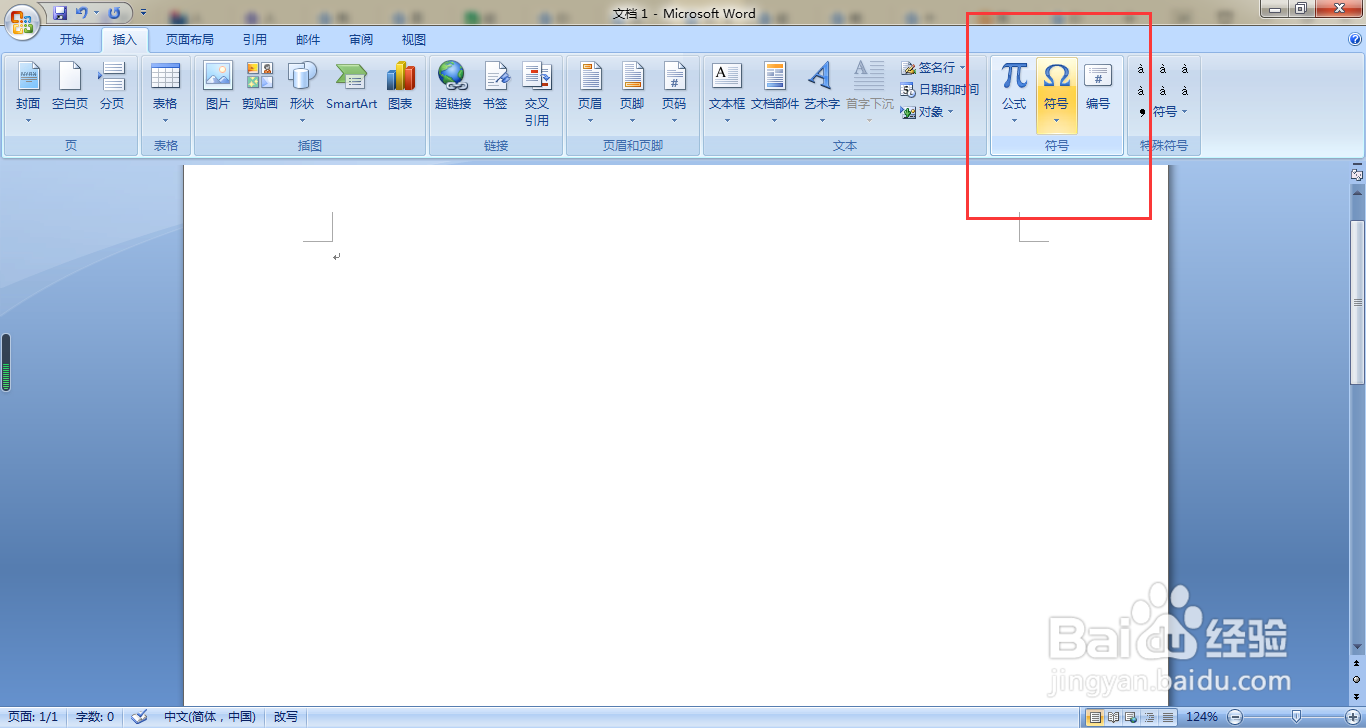This screenshot has height=728, width=1366.
Task: Open the equation dropdown (公式)
Action: point(1014,93)
